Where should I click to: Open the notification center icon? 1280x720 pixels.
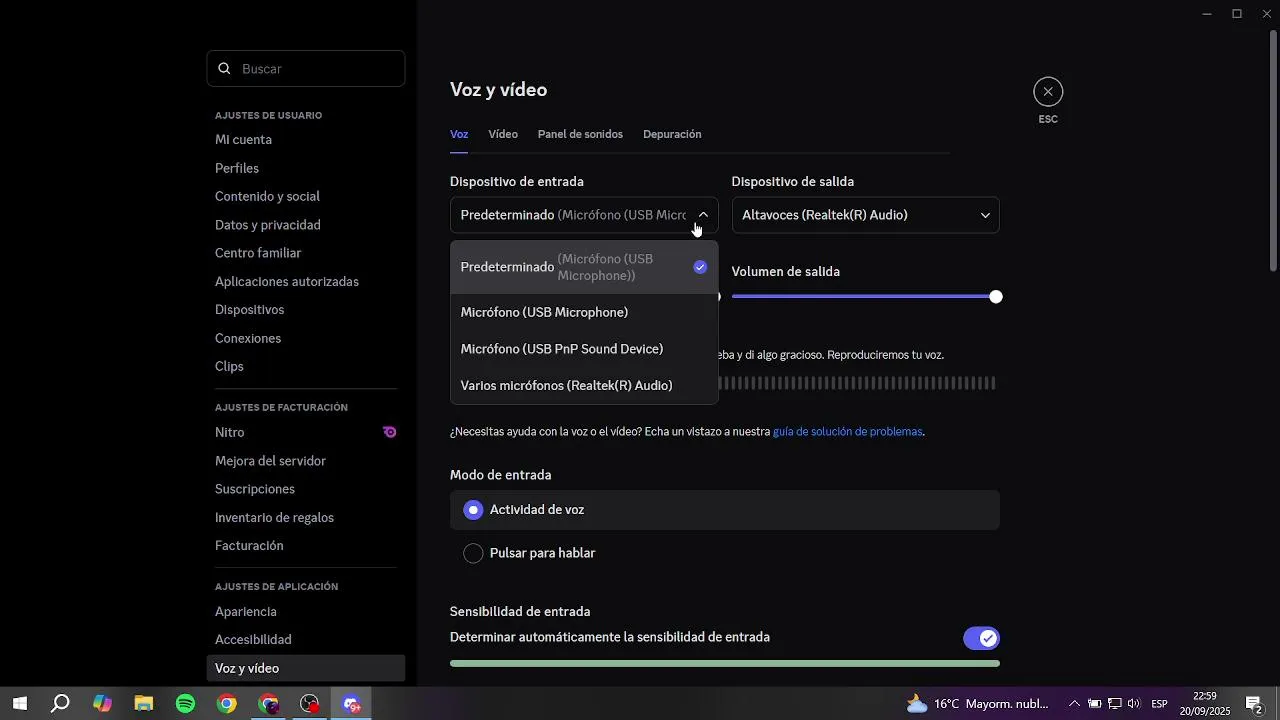[1254, 704]
